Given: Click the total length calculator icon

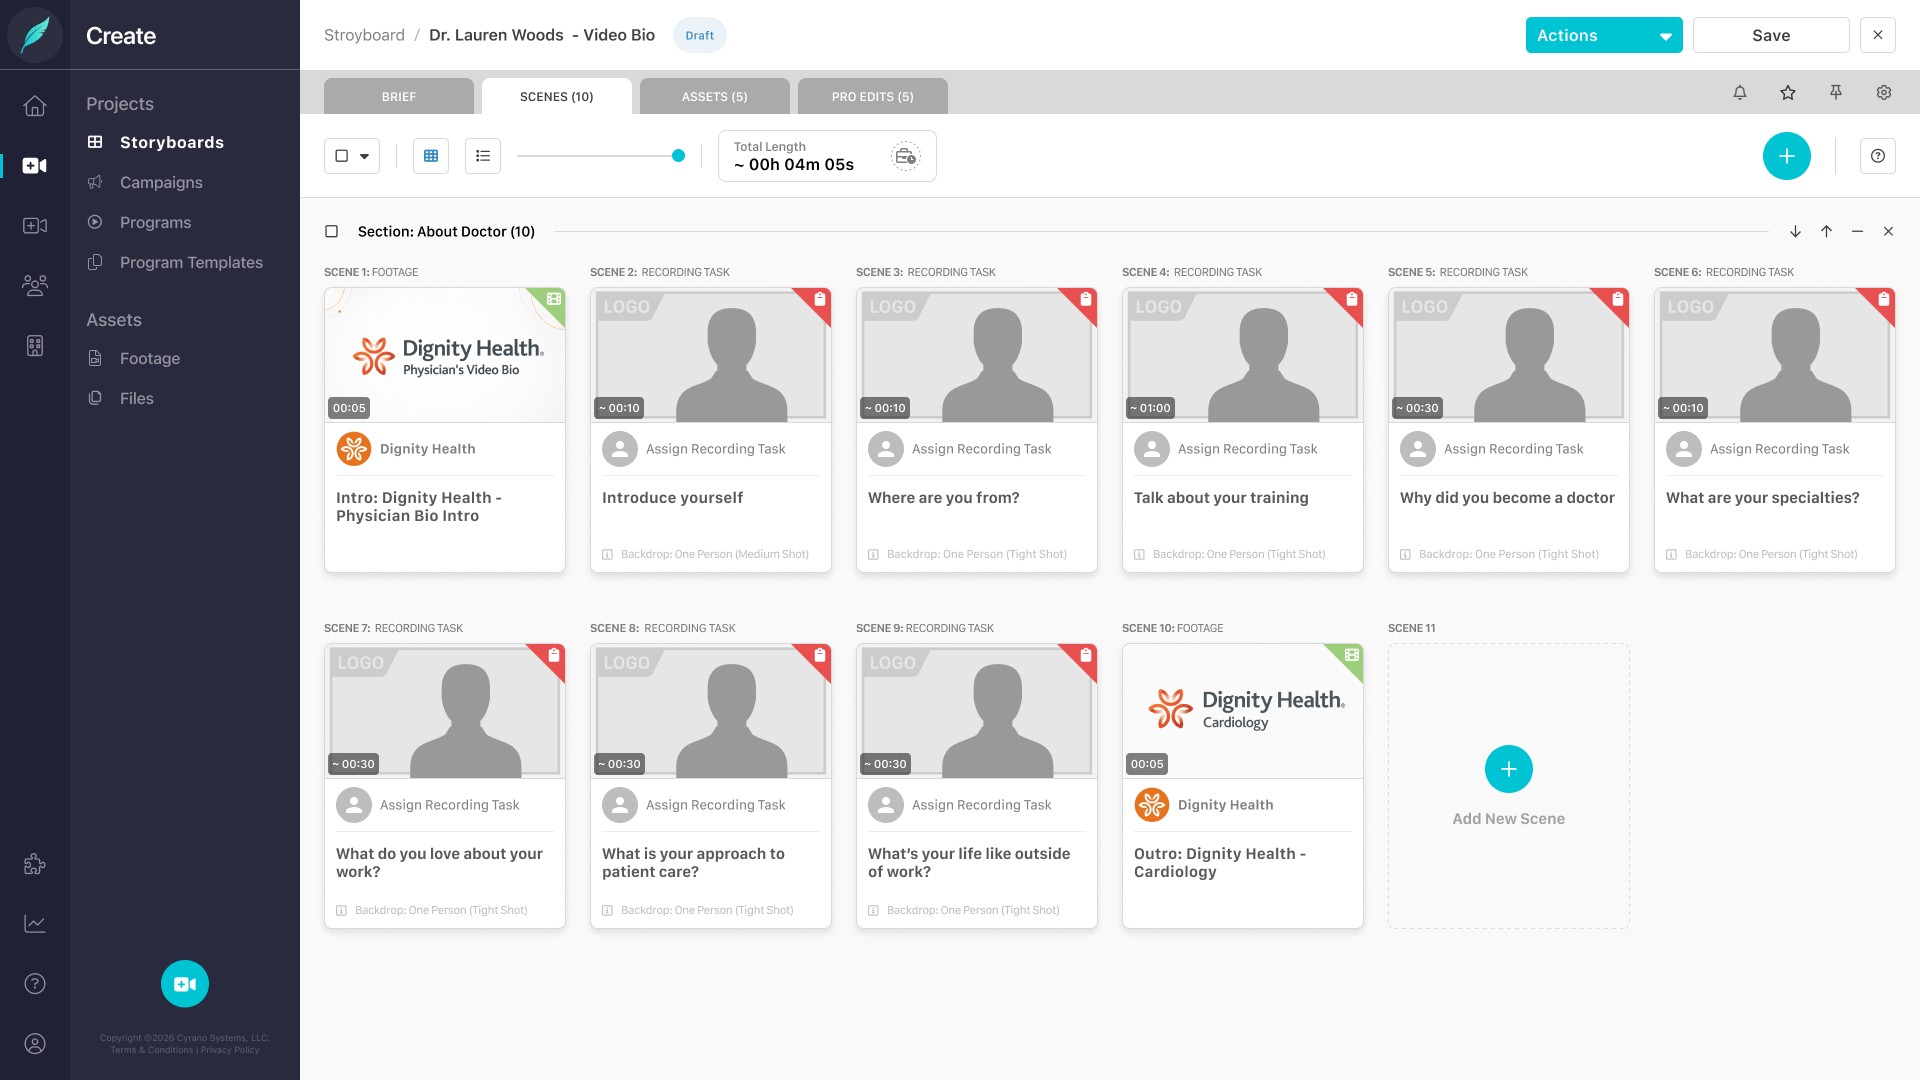Looking at the screenshot, I should click(906, 156).
